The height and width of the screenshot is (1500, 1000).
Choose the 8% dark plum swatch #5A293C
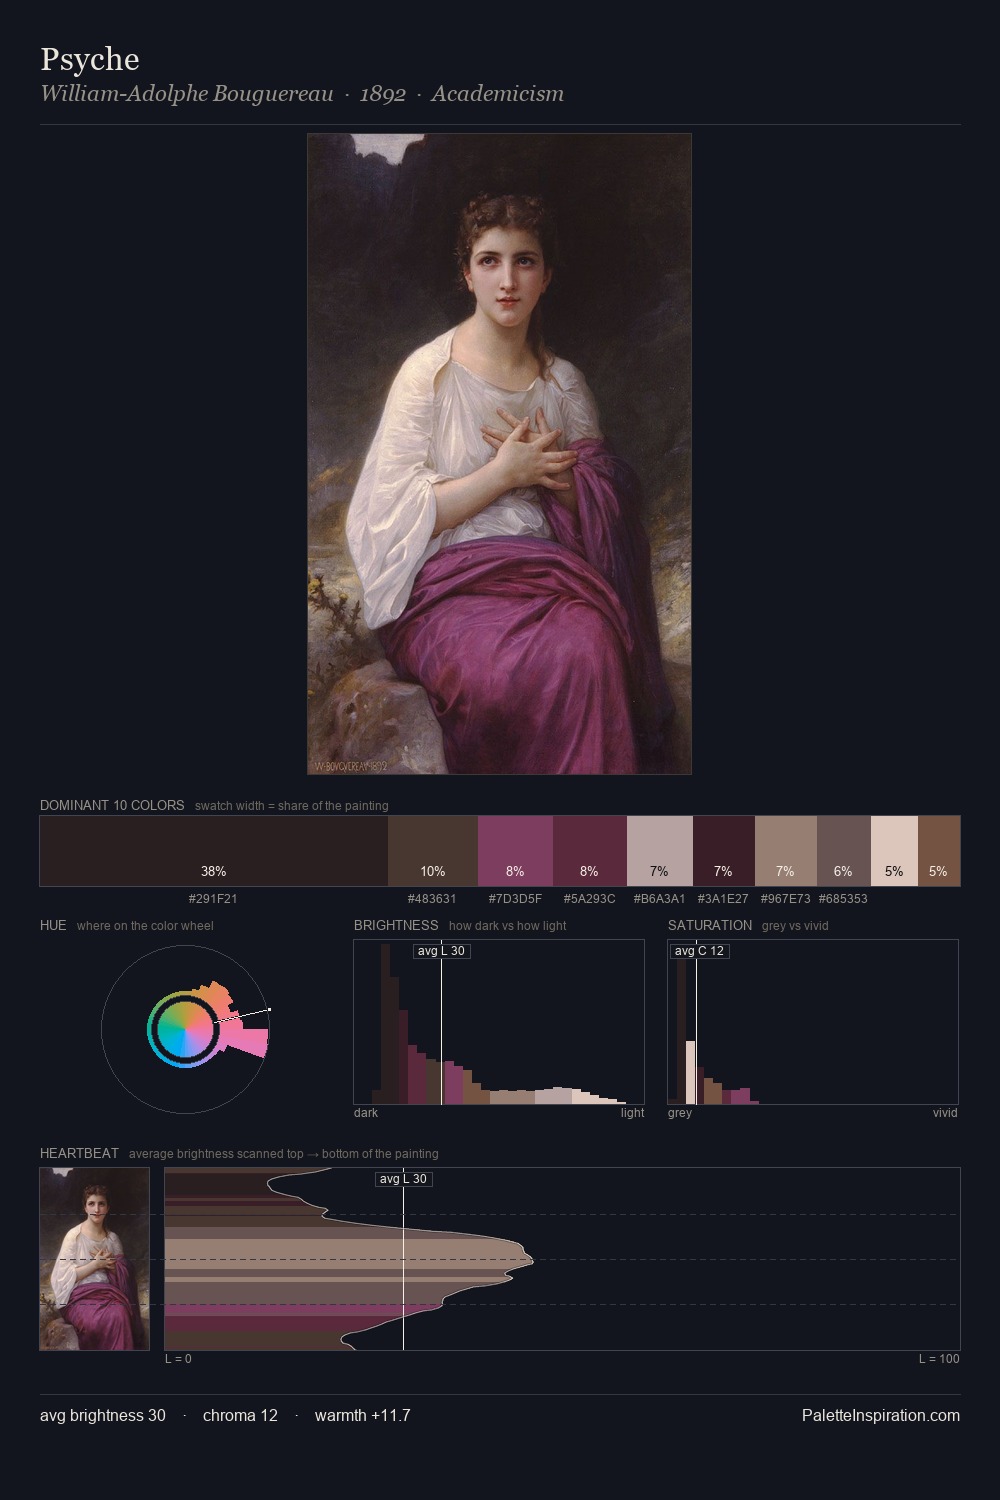590,851
